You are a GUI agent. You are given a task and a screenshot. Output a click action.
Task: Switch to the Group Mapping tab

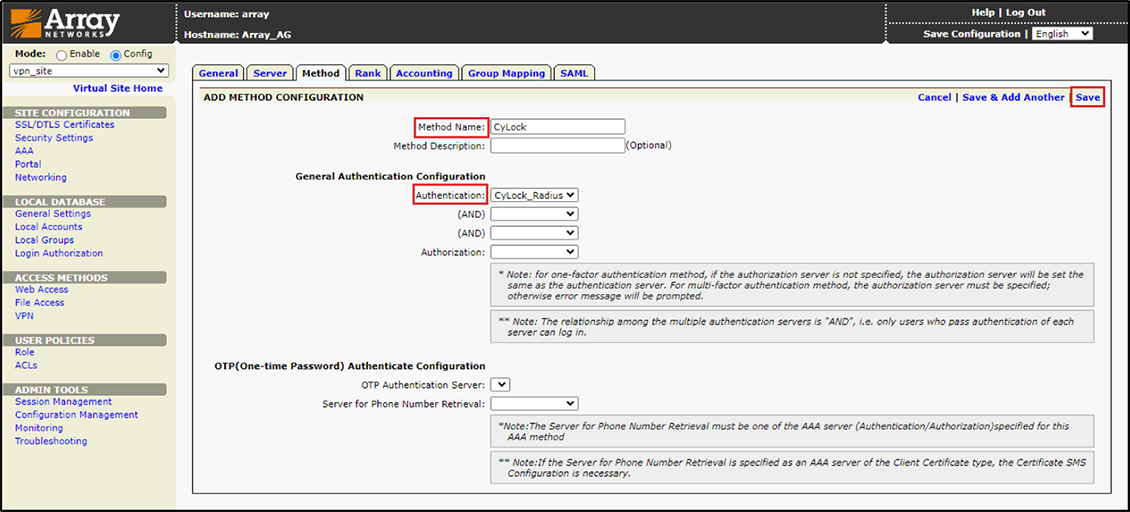(506, 73)
